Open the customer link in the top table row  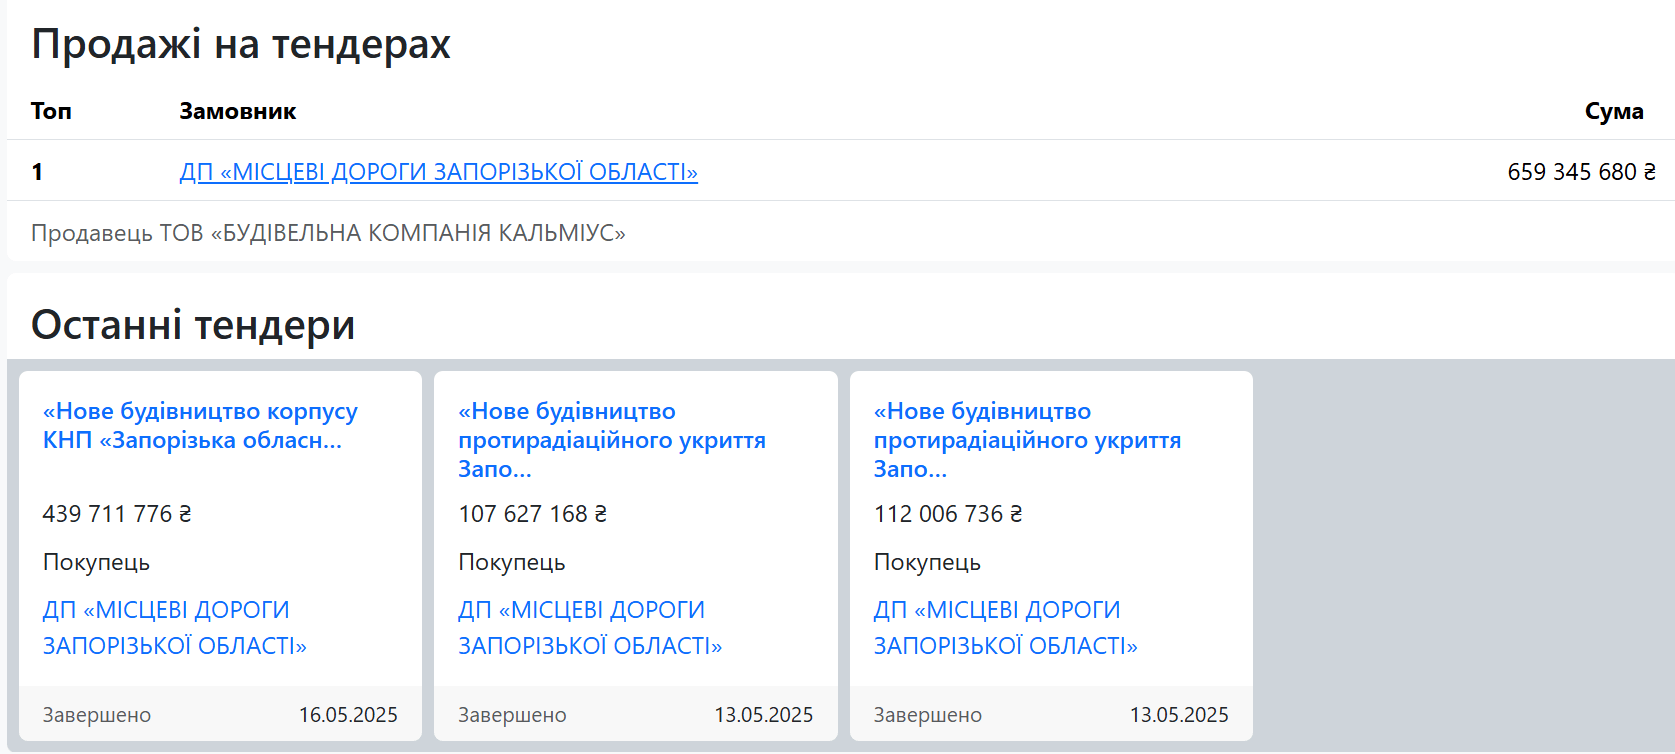point(438,172)
